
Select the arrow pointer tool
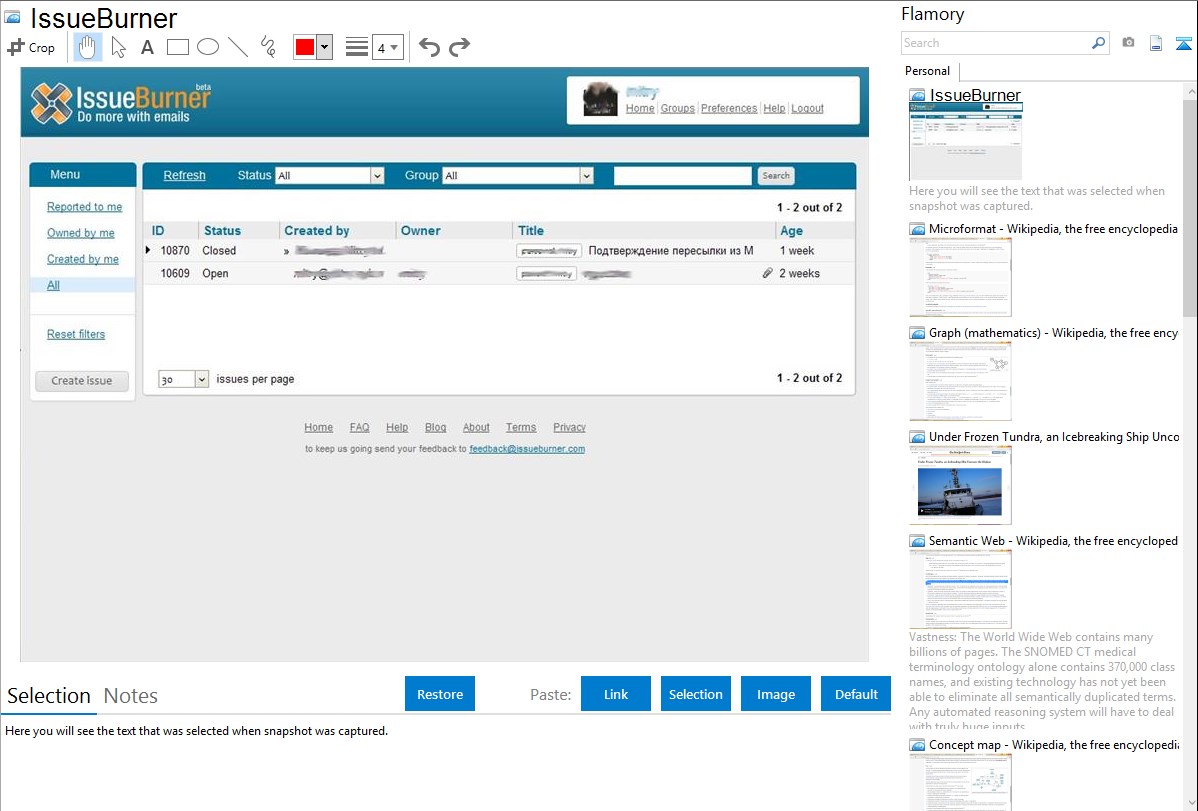point(118,47)
